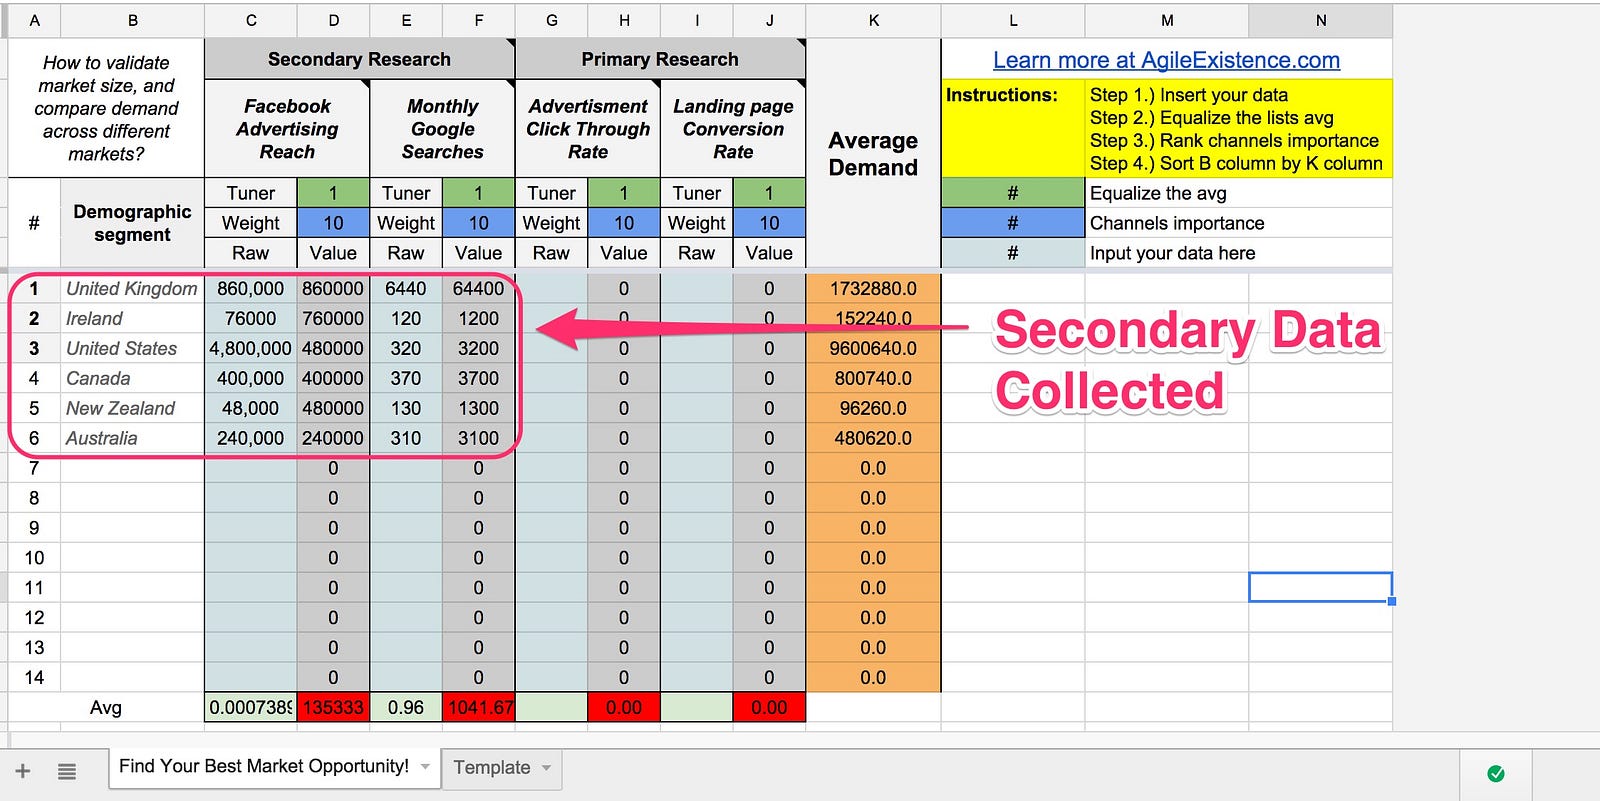Click New Zealand raw reach 48,000
This screenshot has width=1600, height=801.
(x=251, y=409)
